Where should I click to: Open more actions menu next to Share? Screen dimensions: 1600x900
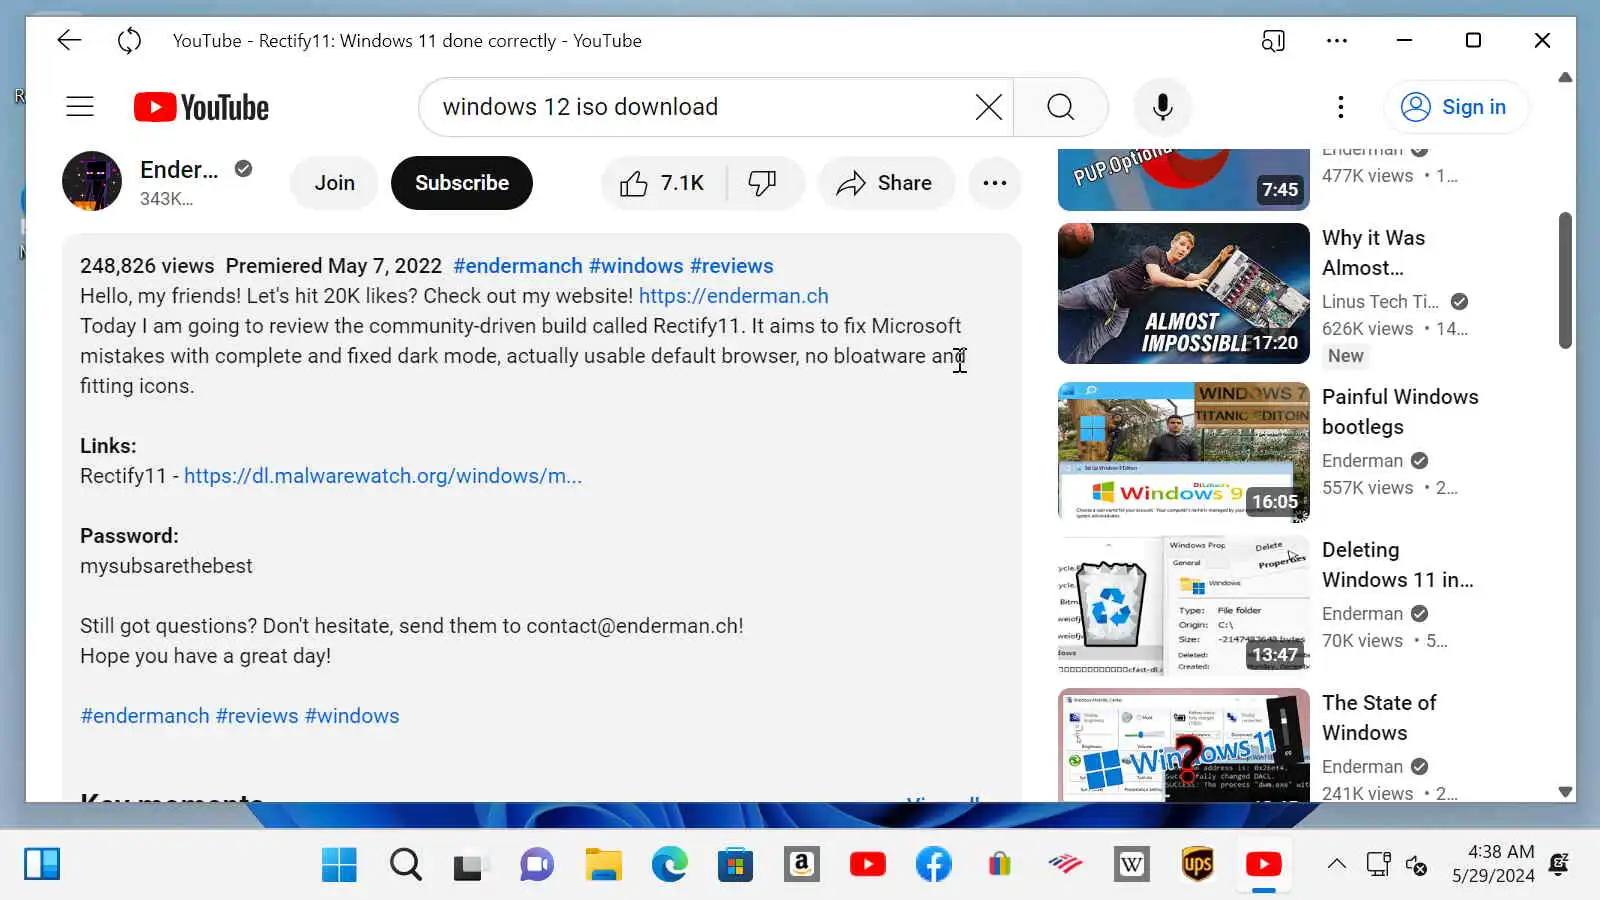click(995, 183)
